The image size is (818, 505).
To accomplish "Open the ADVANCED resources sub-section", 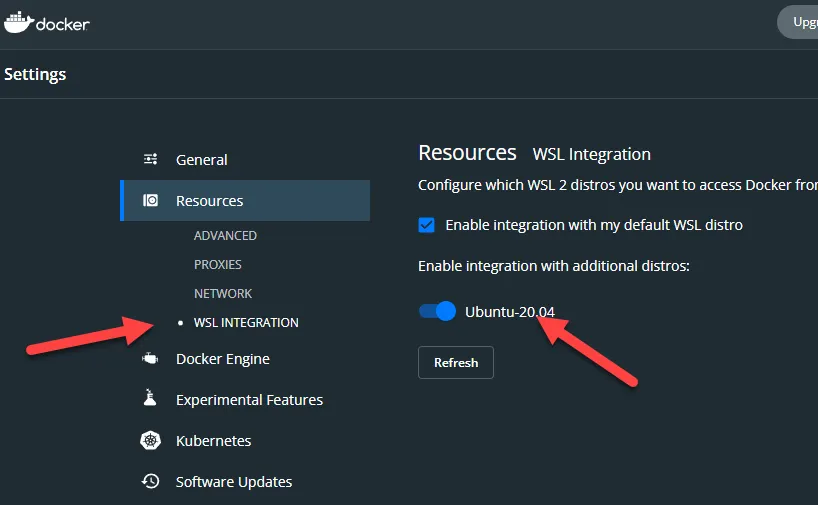I will [225, 236].
